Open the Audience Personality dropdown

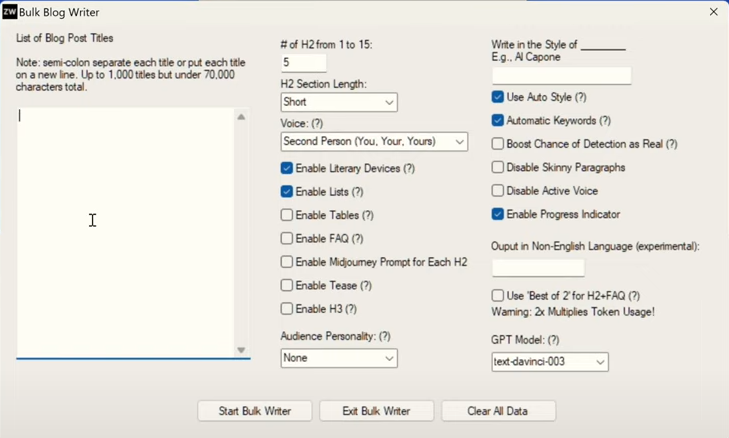coord(339,358)
